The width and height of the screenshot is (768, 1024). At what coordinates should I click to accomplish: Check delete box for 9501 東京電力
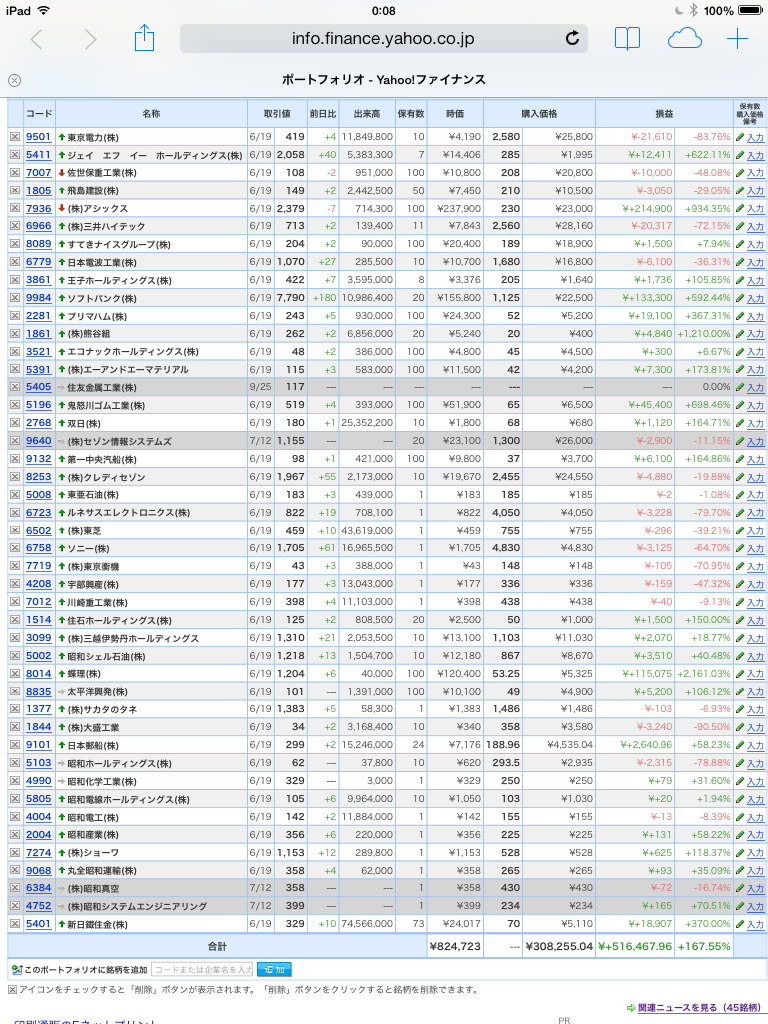14,137
